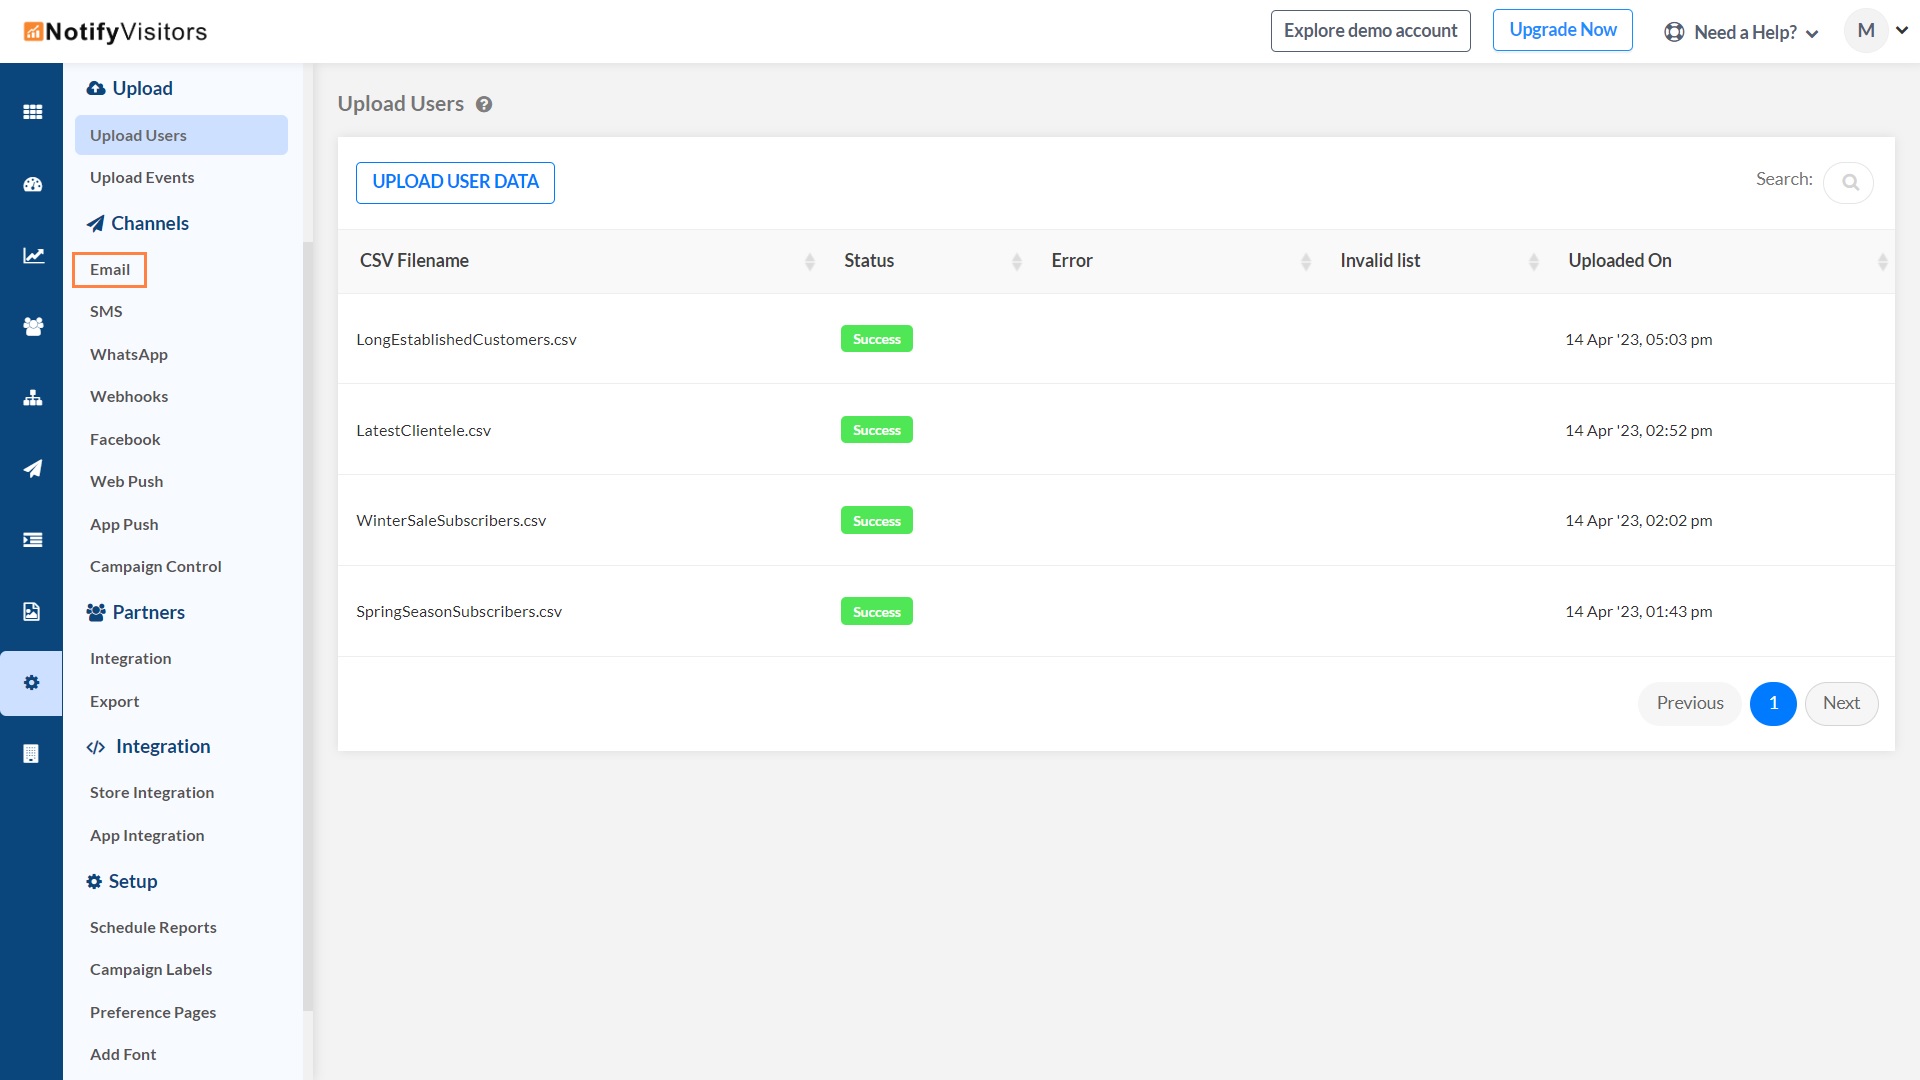1920x1080 pixels.
Task: Sort by Uploaded On column arrows
Action: (x=1882, y=262)
